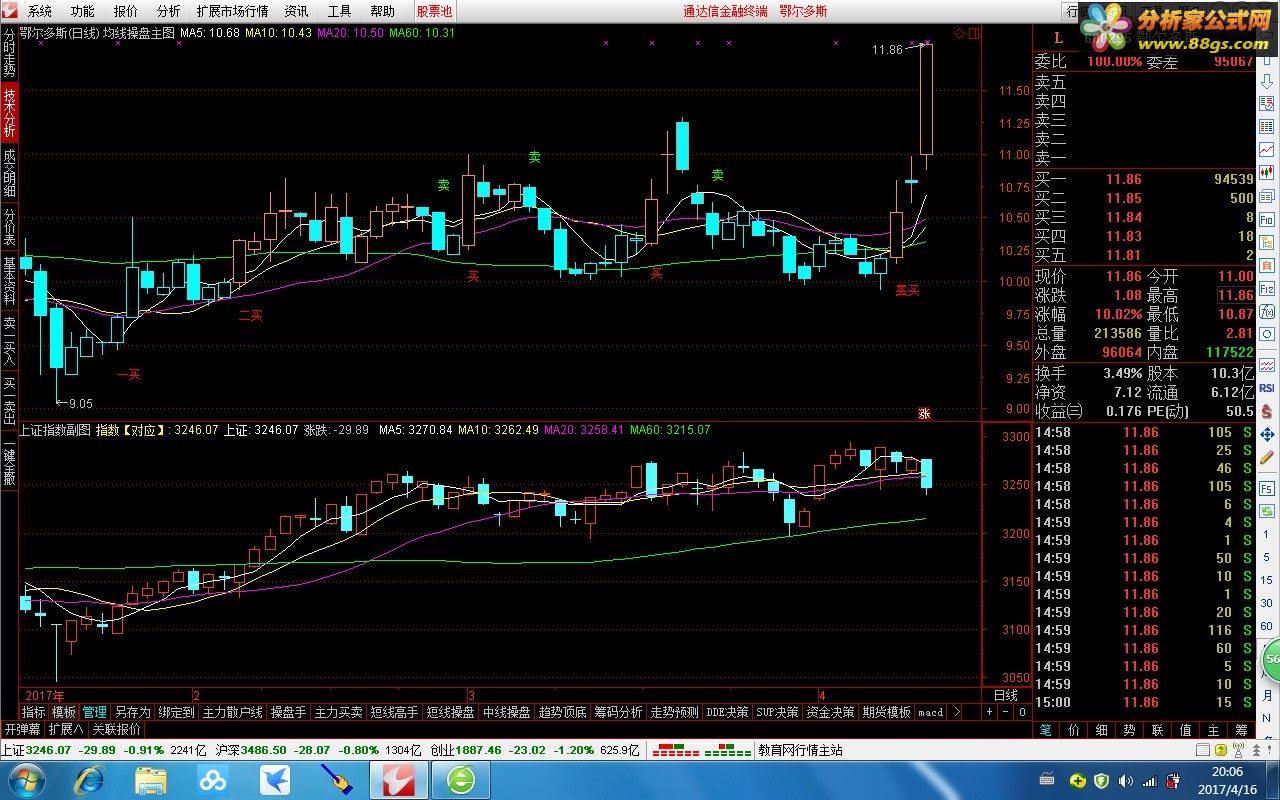The width and height of the screenshot is (1280, 800).
Task: Open the time-sharing line chart icon
Action: [x=1267, y=149]
